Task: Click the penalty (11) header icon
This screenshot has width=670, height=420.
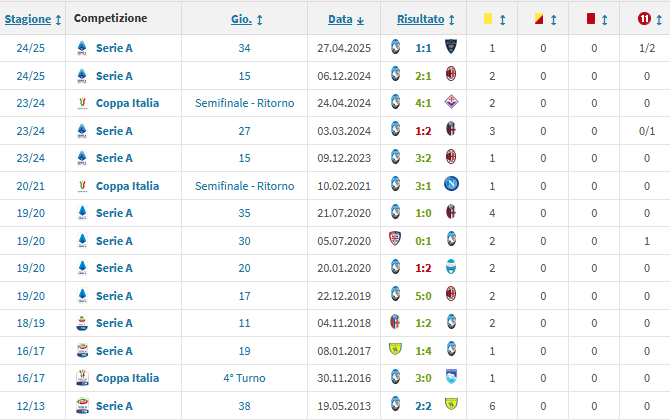Action: 644,18
